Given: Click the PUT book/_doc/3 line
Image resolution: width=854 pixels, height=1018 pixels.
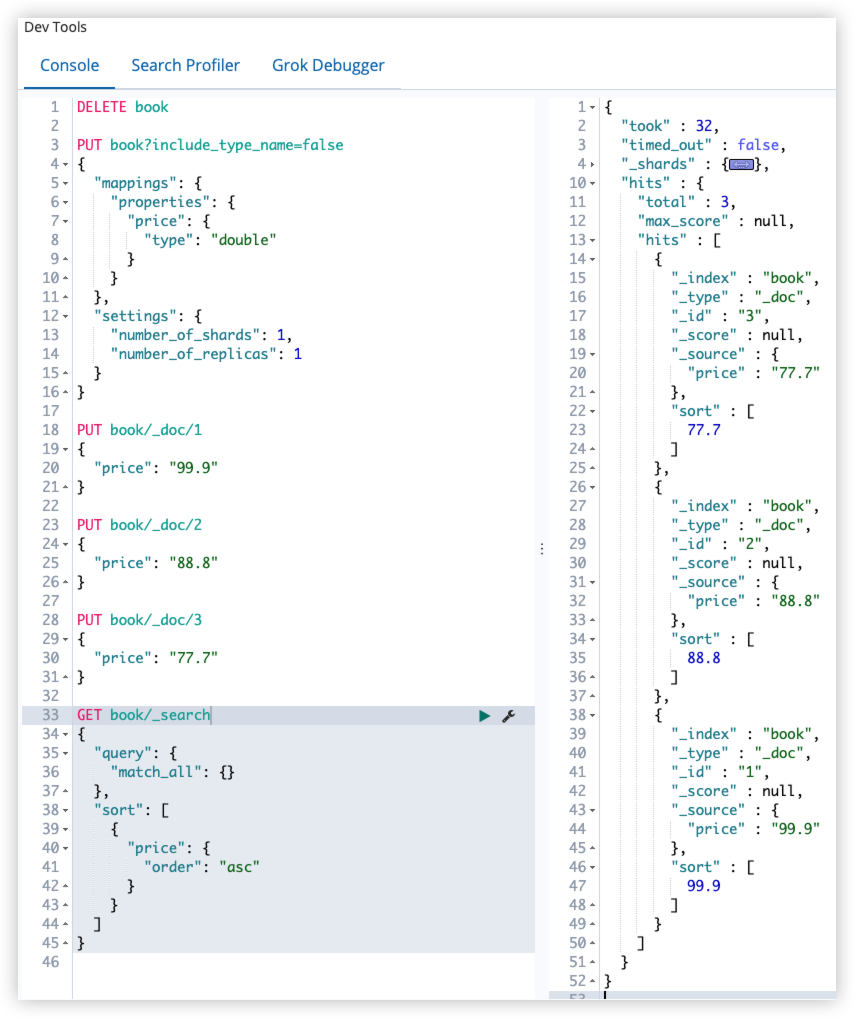Looking at the screenshot, I should click(x=139, y=620).
